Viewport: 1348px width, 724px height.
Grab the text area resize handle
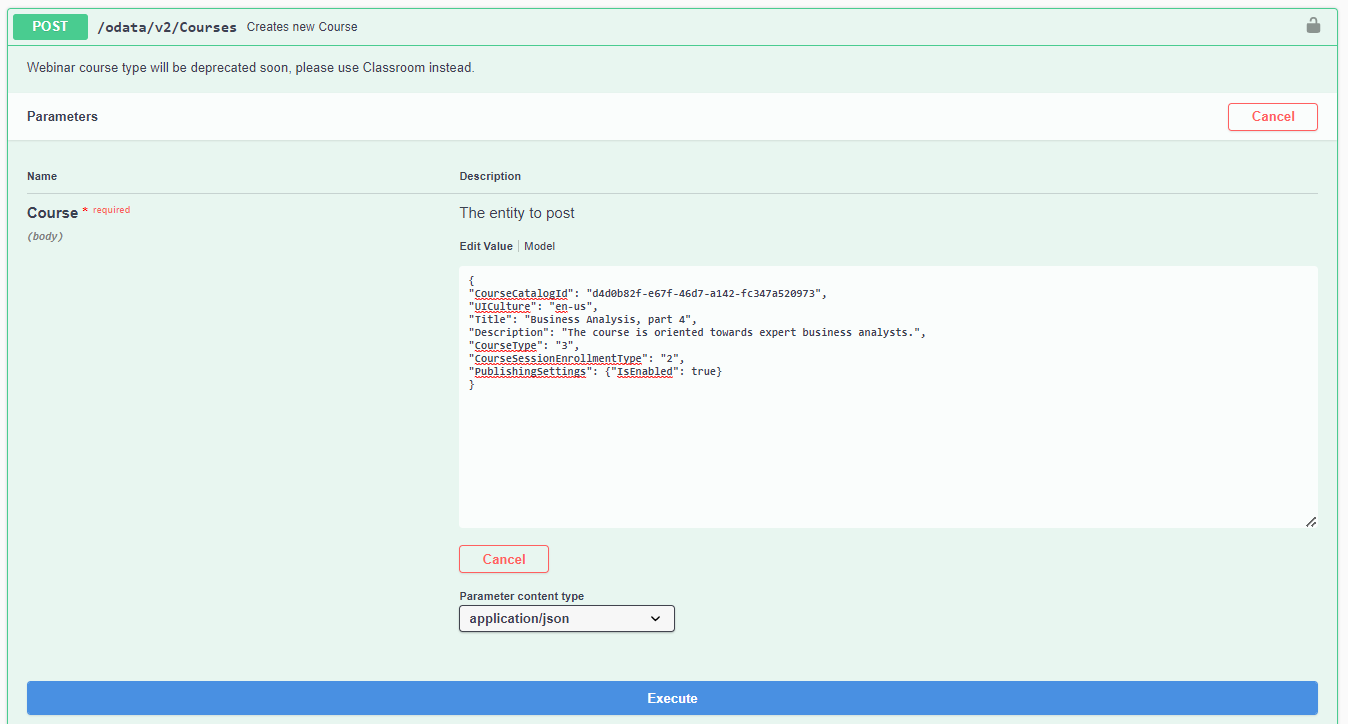1310,521
